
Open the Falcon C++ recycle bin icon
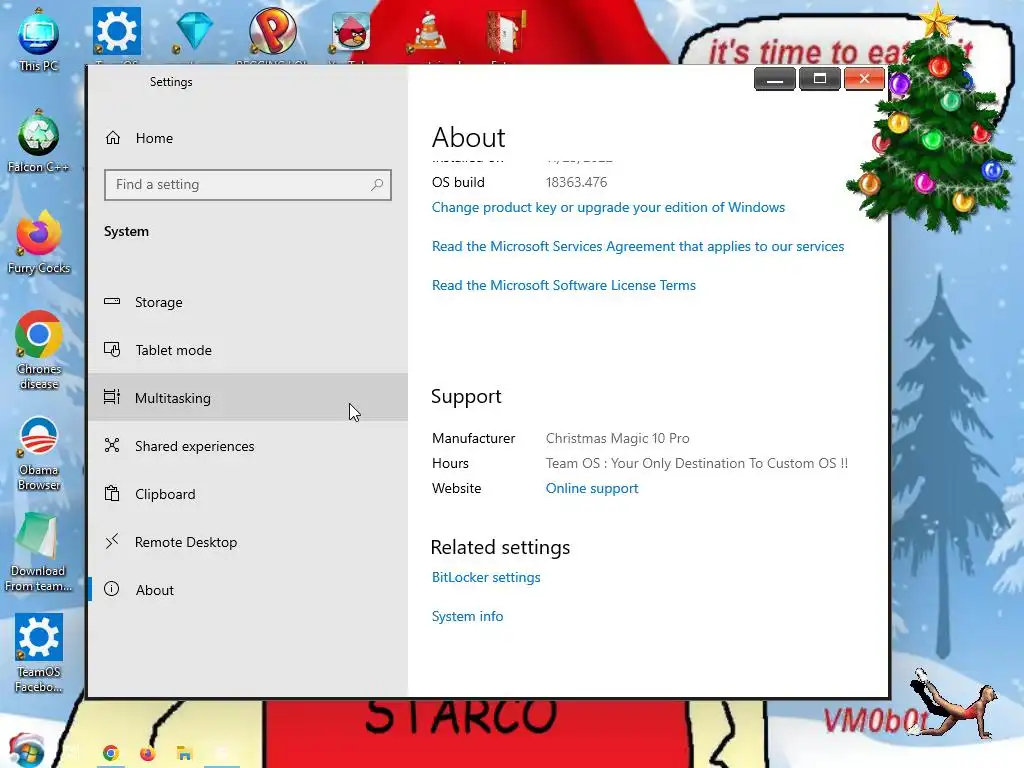(x=39, y=142)
